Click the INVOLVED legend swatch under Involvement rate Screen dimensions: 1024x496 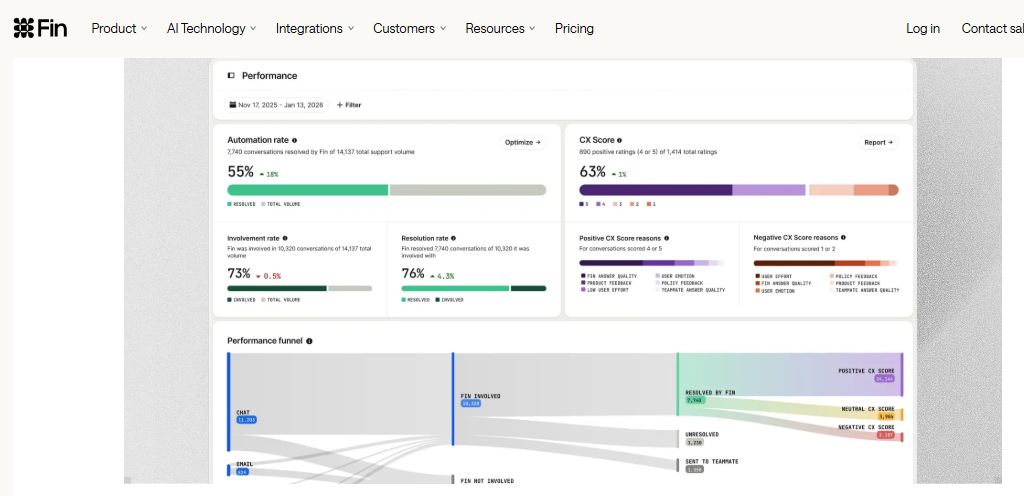[229, 300]
